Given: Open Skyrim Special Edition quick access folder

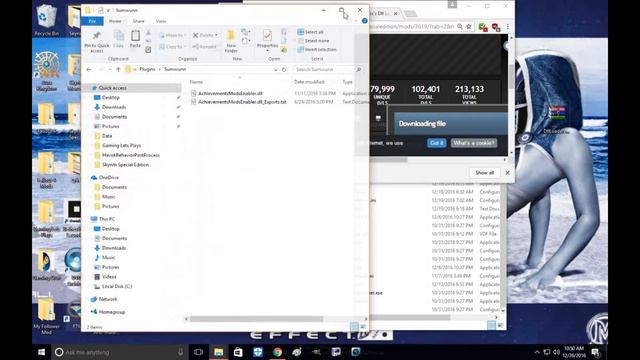Looking at the screenshot, I should [x=125, y=164].
